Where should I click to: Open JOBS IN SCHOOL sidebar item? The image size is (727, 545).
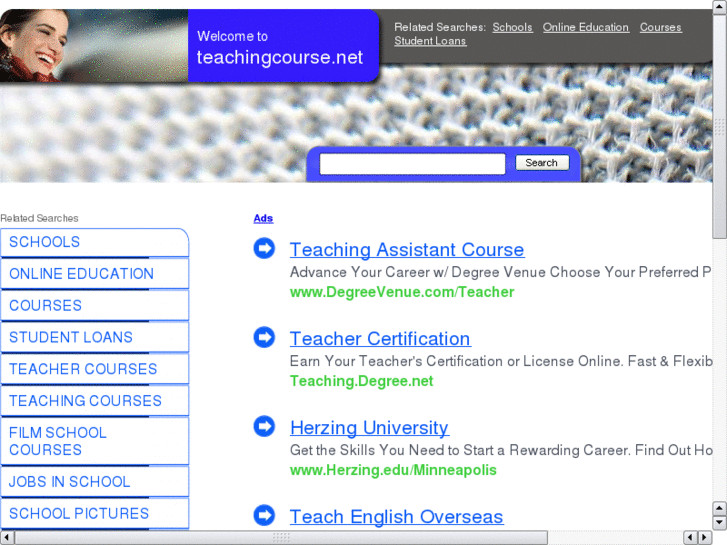coord(95,482)
